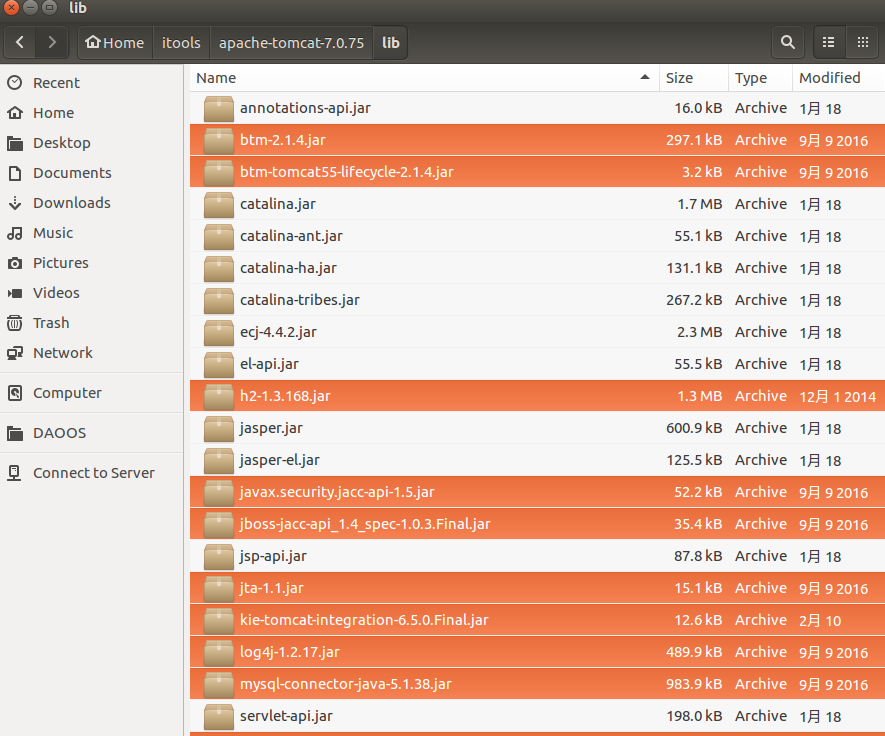Image resolution: width=885 pixels, height=736 pixels.
Task: Select jasper-el.jar file name
Action: (x=280, y=460)
